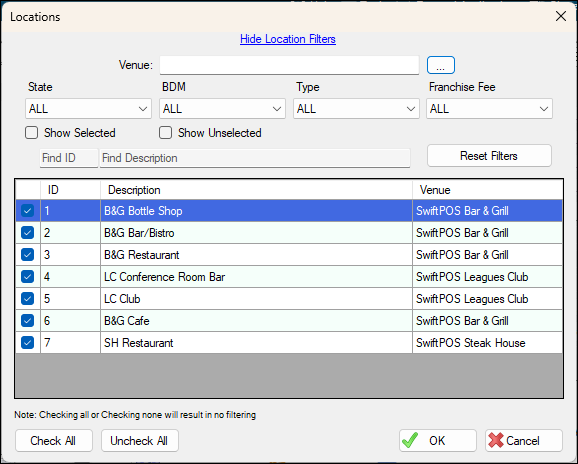The height and width of the screenshot is (464, 578).
Task: Click the Reset Filters button
Action: click(489, 156)
